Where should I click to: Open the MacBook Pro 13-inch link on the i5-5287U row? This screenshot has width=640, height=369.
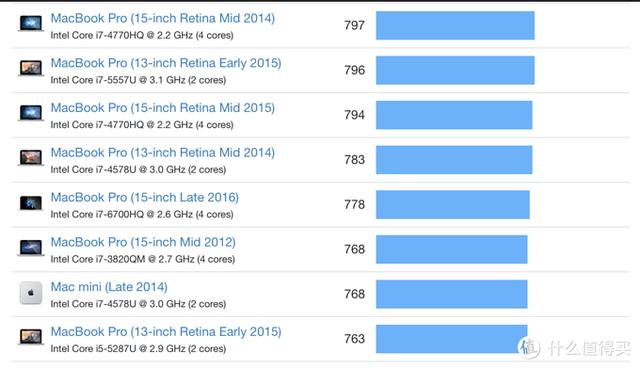click(x=166, y=332)
